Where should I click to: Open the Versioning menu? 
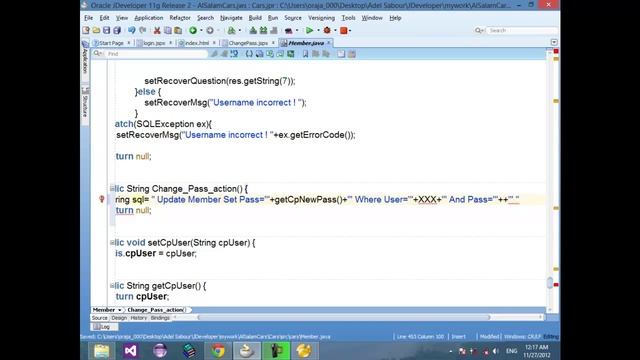pos(321,18)
